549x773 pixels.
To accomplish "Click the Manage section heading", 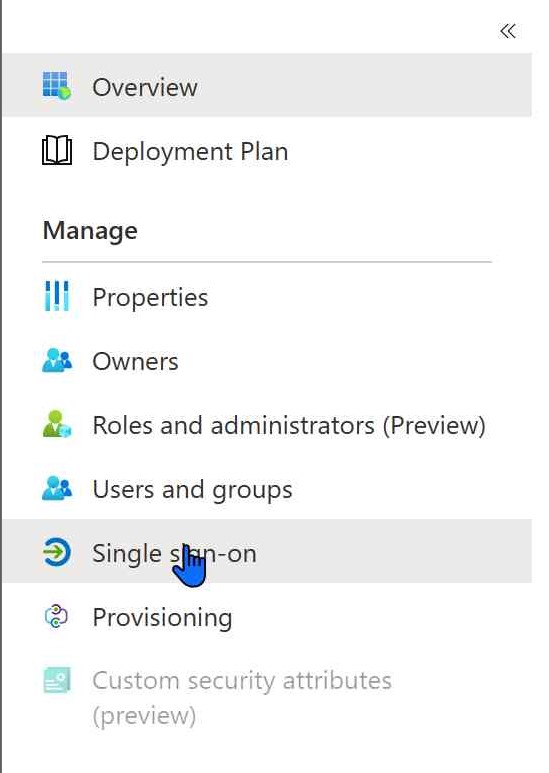I will click(90, 231).
